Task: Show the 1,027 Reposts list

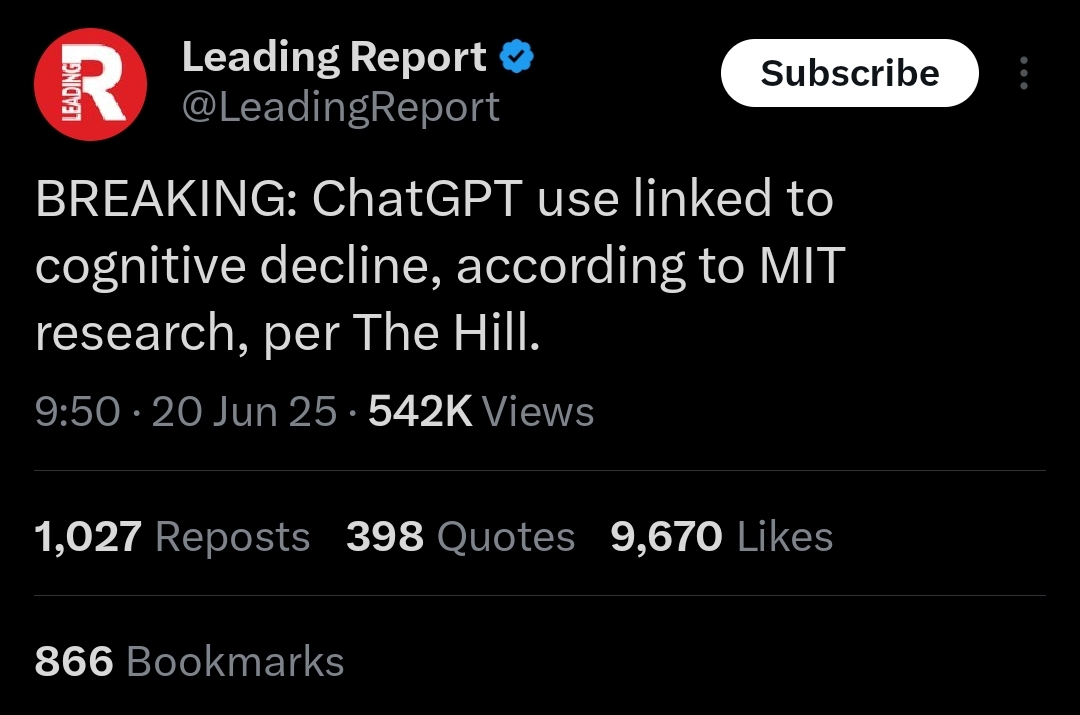Action: click(172, 537)
